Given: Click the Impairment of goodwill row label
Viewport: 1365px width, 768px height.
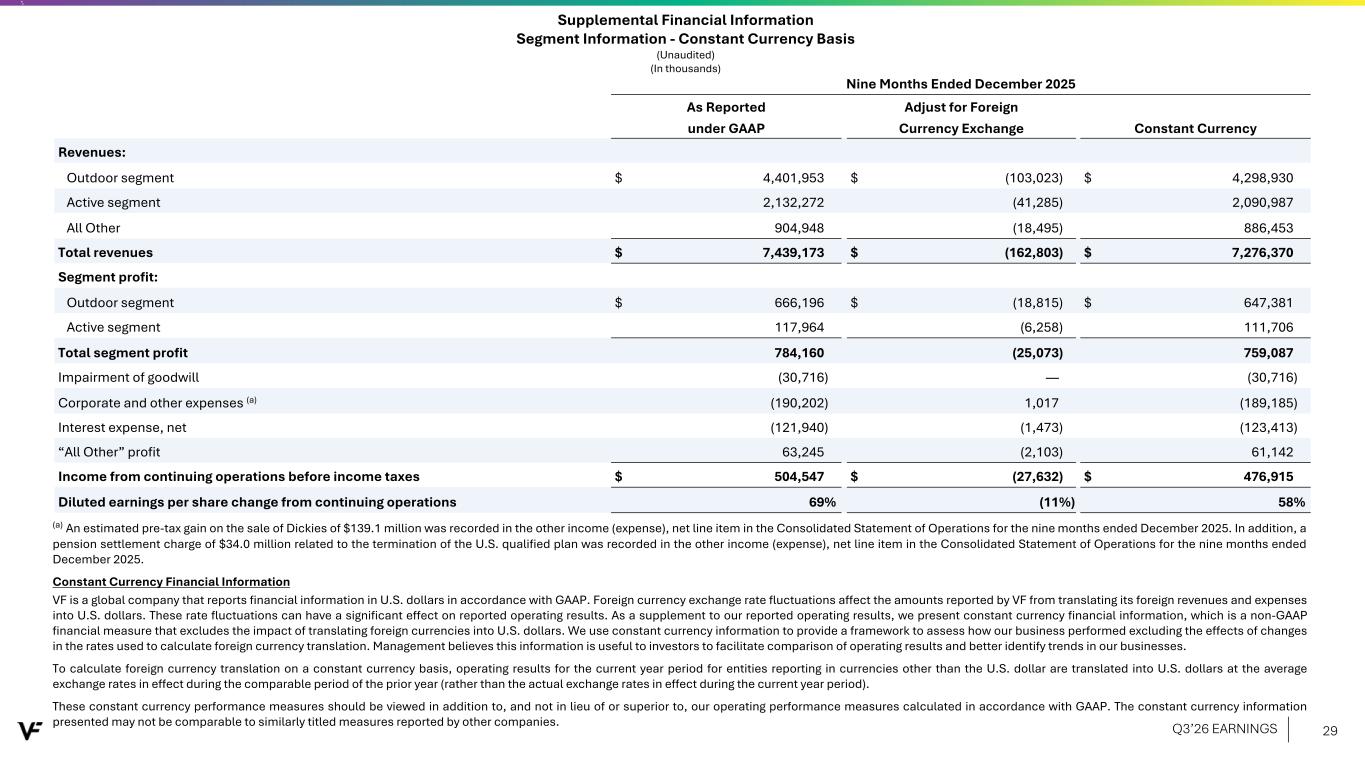Looking at the screenshot, I should click(122, 377).
